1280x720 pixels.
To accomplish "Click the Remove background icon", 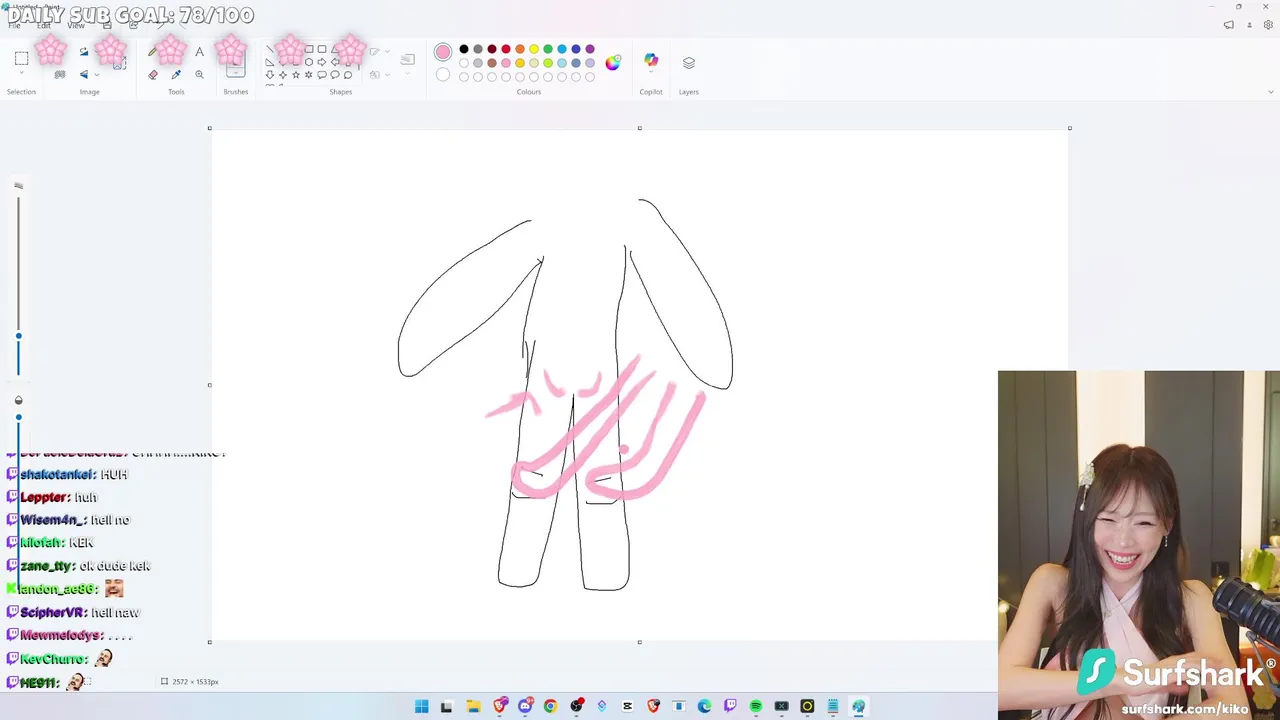I will point(60,74).
